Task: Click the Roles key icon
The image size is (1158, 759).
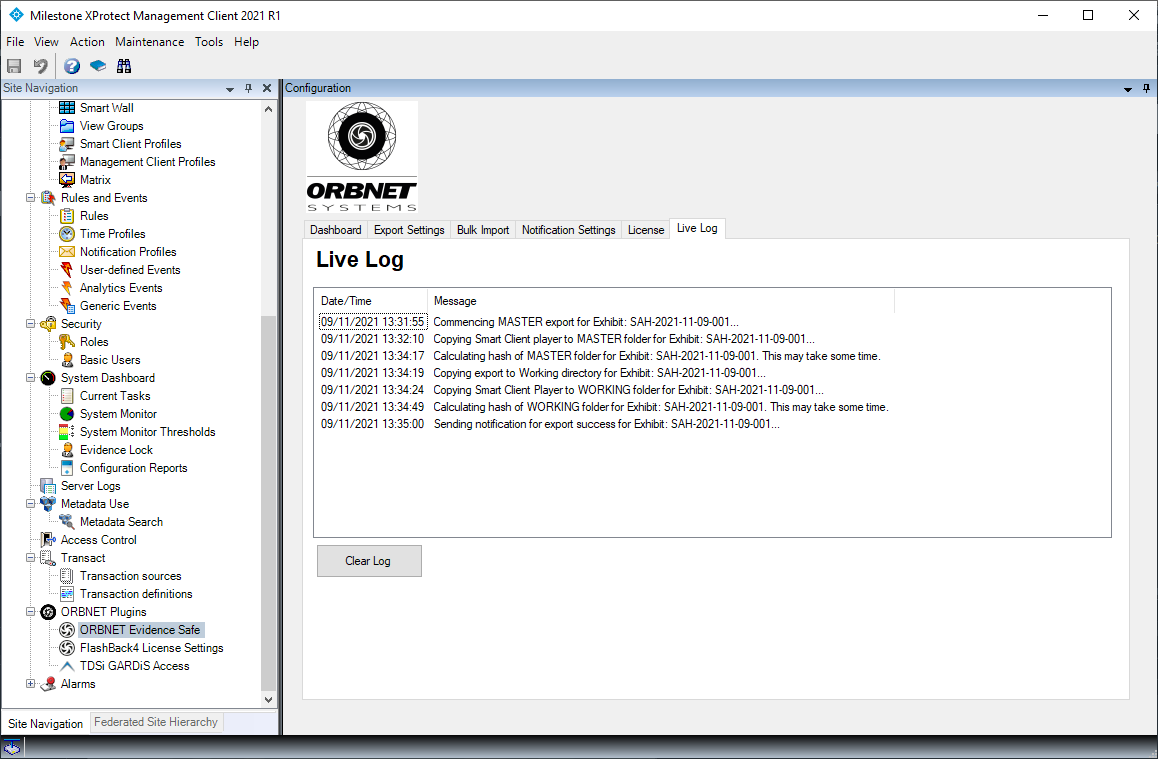Action: [67, 342]
